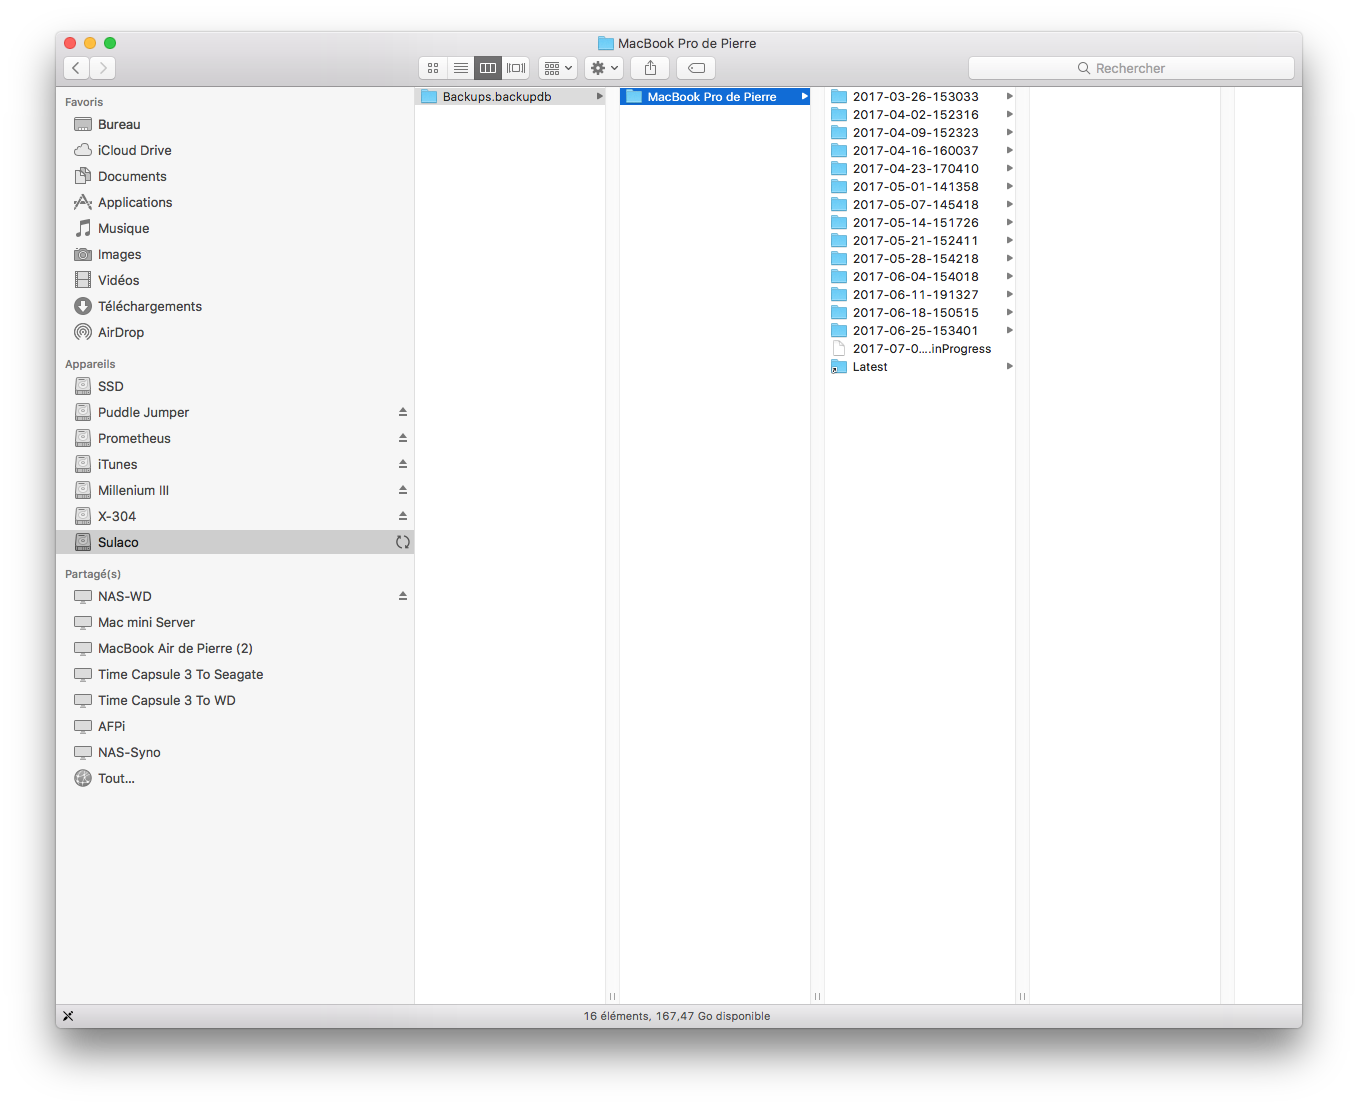This screenshot has height=1108, width=1358.
Task: Click the Edit Tags toolbar button
Action: coord(696,68)
